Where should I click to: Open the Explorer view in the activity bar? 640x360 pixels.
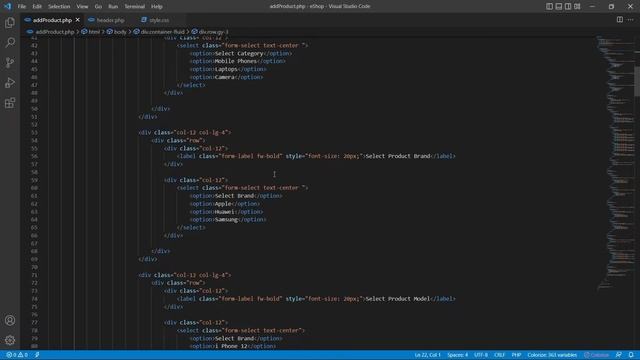(10, 22)
